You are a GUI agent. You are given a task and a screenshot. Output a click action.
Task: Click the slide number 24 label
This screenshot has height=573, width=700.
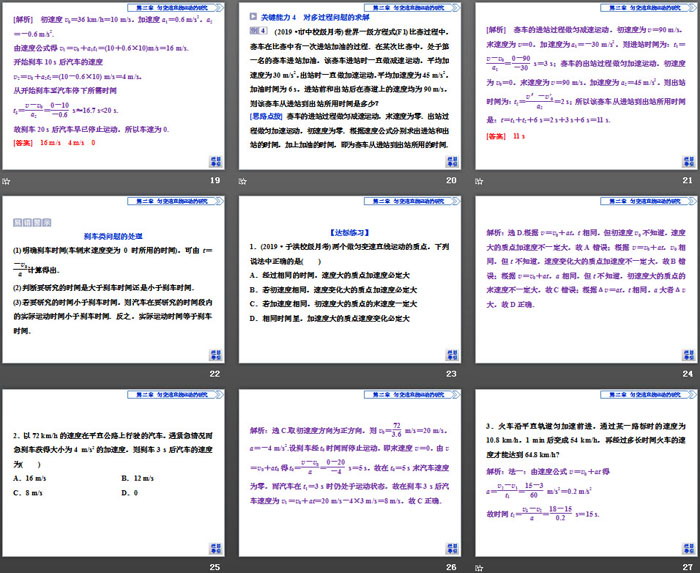pyautogui.click(x=688, y=374)
